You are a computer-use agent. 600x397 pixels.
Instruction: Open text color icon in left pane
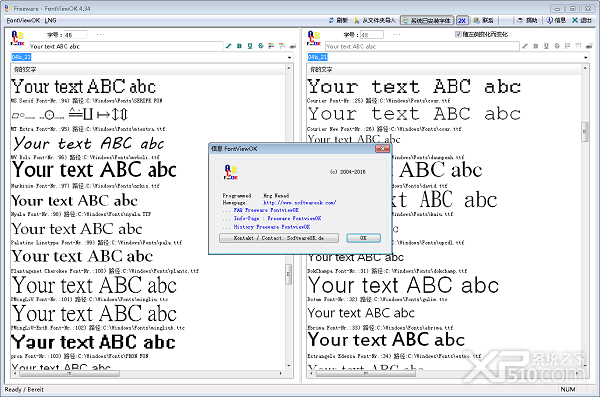pyautogui.click(x=271, y=46)
